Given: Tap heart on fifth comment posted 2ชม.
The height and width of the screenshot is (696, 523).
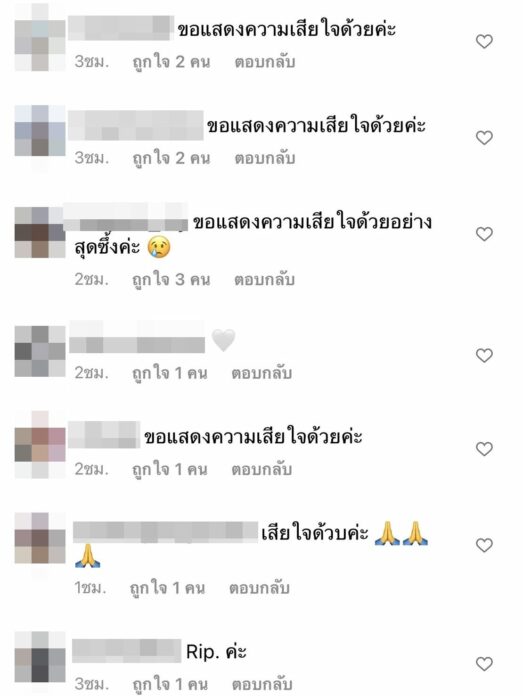Looking at the screenshot, I should (484, 449).
